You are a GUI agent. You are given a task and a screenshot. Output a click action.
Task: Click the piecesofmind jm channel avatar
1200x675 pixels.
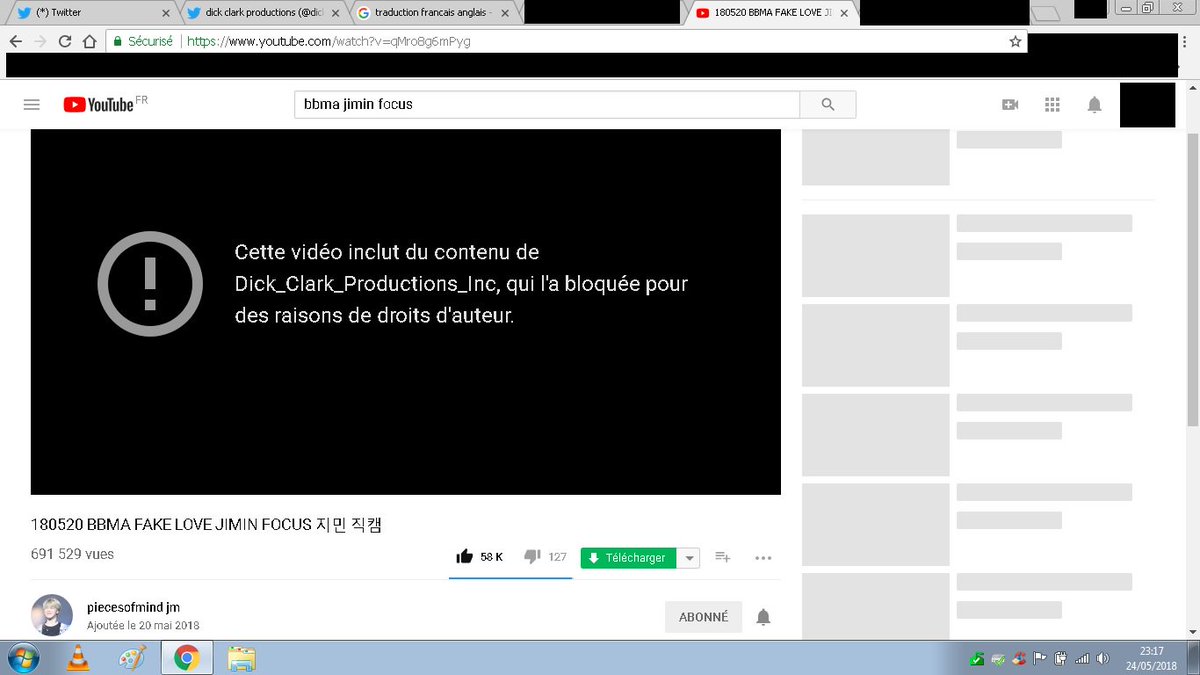click(x=51, y=615)
